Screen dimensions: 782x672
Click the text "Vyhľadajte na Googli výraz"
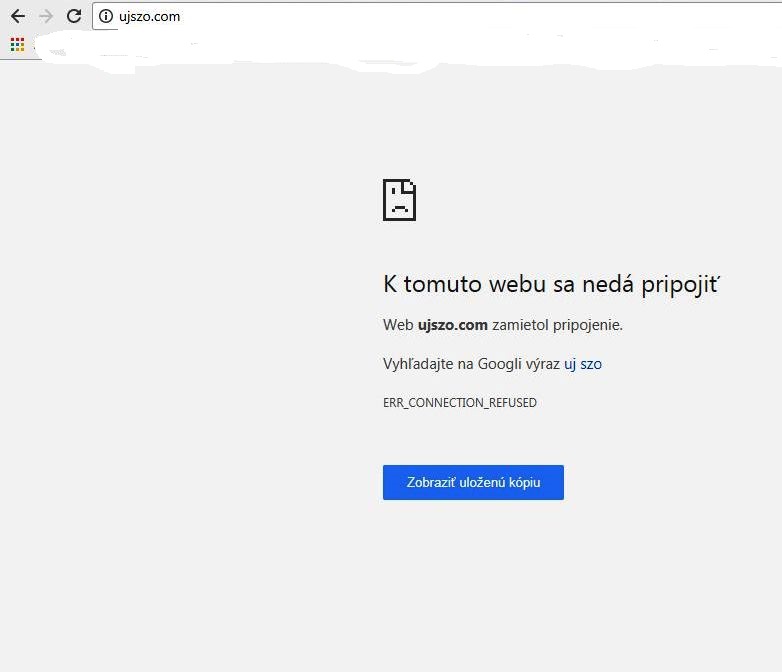pos(471,364)
